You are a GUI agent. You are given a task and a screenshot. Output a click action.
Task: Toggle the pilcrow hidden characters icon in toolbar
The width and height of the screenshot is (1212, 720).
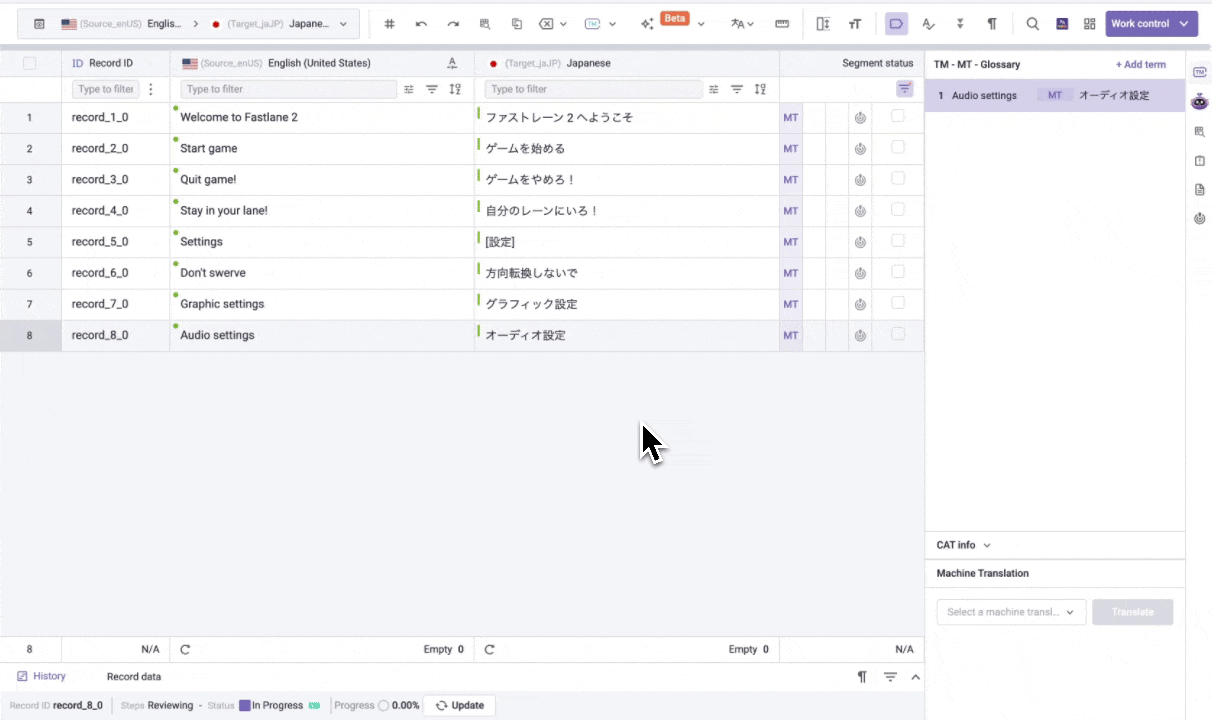coord(992,24)
